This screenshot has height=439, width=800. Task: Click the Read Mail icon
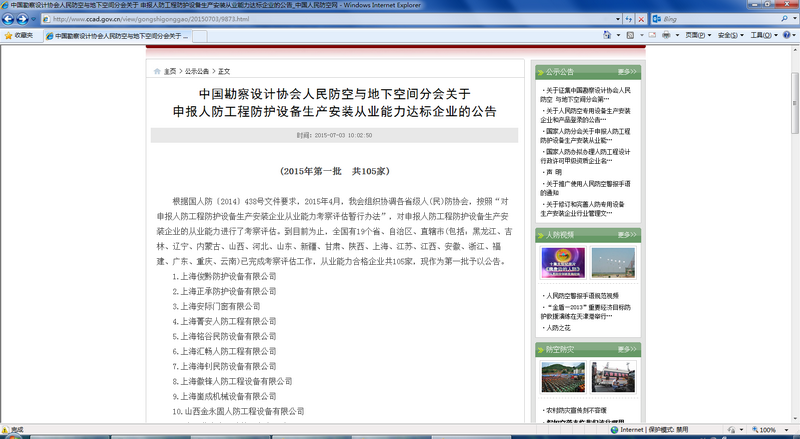point(652,35)
